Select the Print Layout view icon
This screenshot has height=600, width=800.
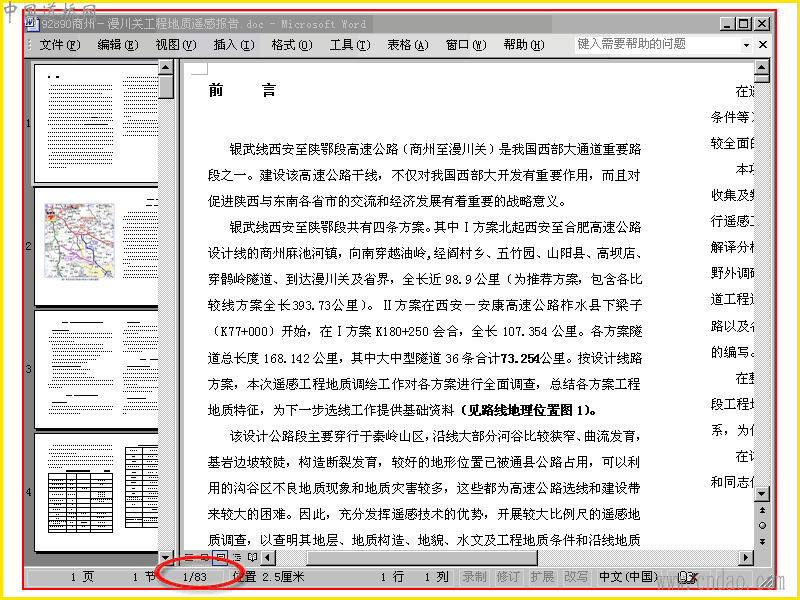point(220,557)
